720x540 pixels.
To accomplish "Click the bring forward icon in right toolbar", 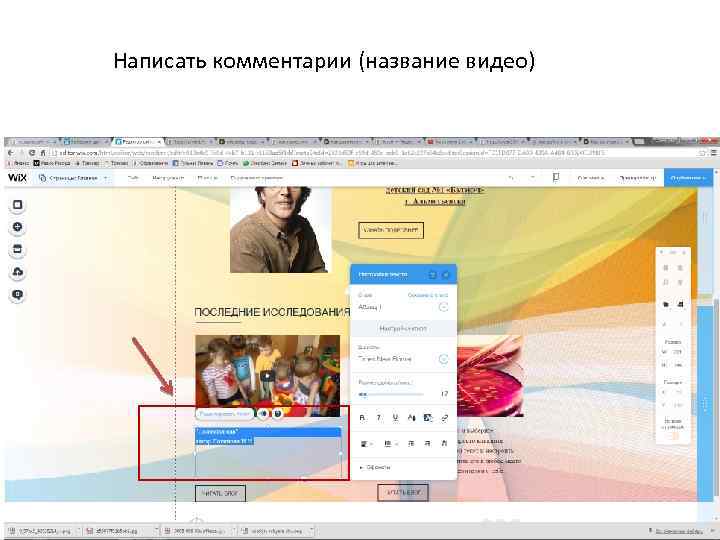I will tap(666, 304).
